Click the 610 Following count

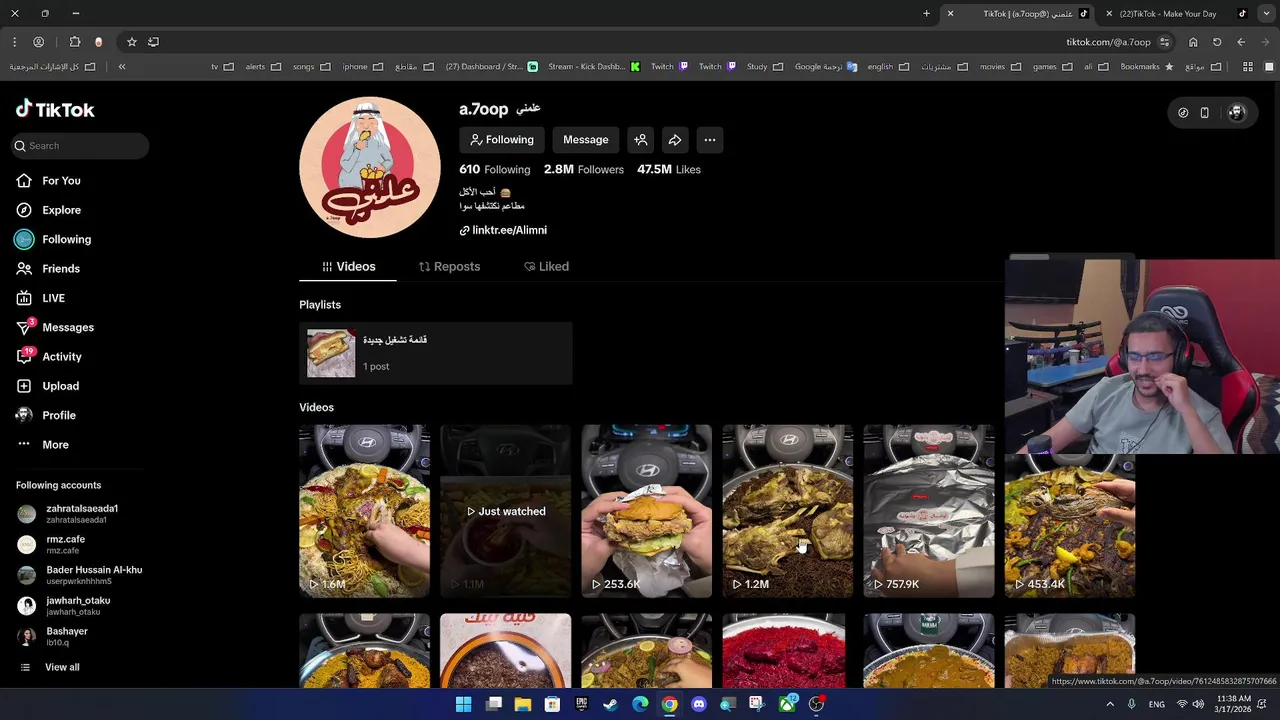pos(495,170)
